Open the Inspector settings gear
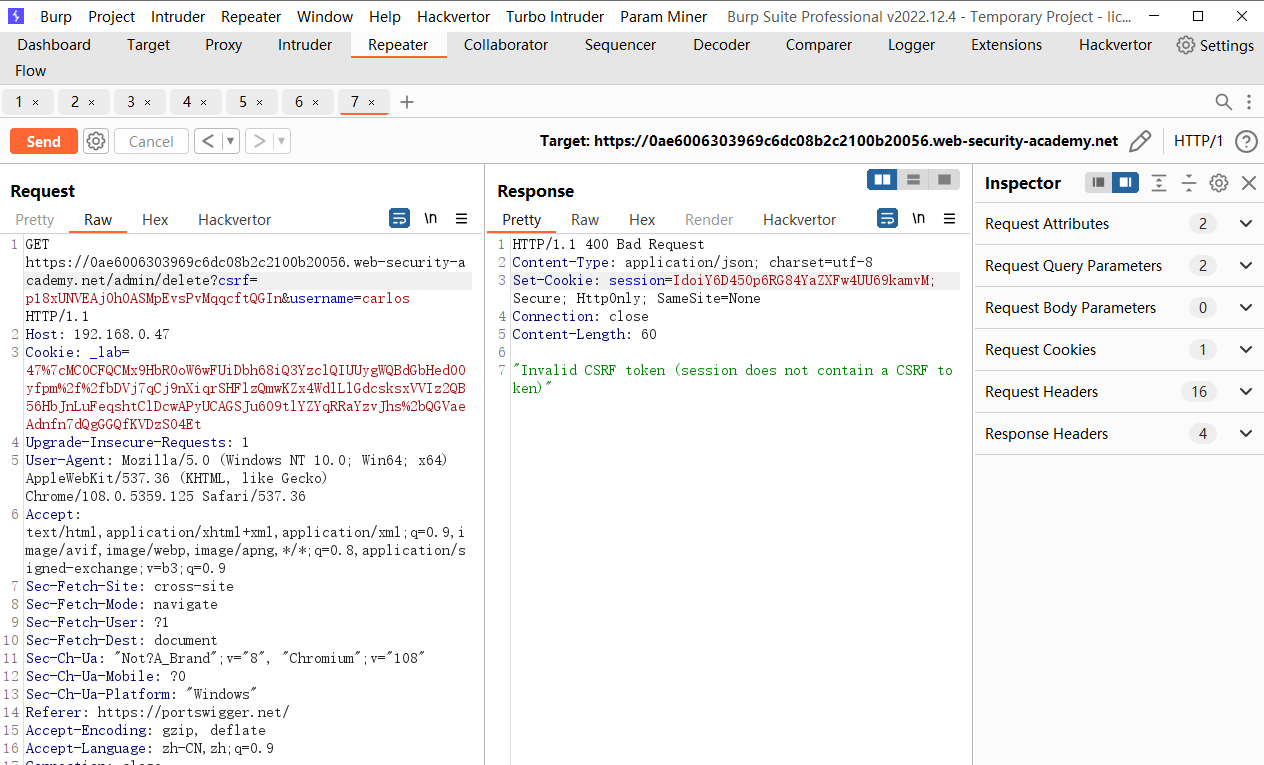Screen dimensions: 1264x765 [1218, 183]
